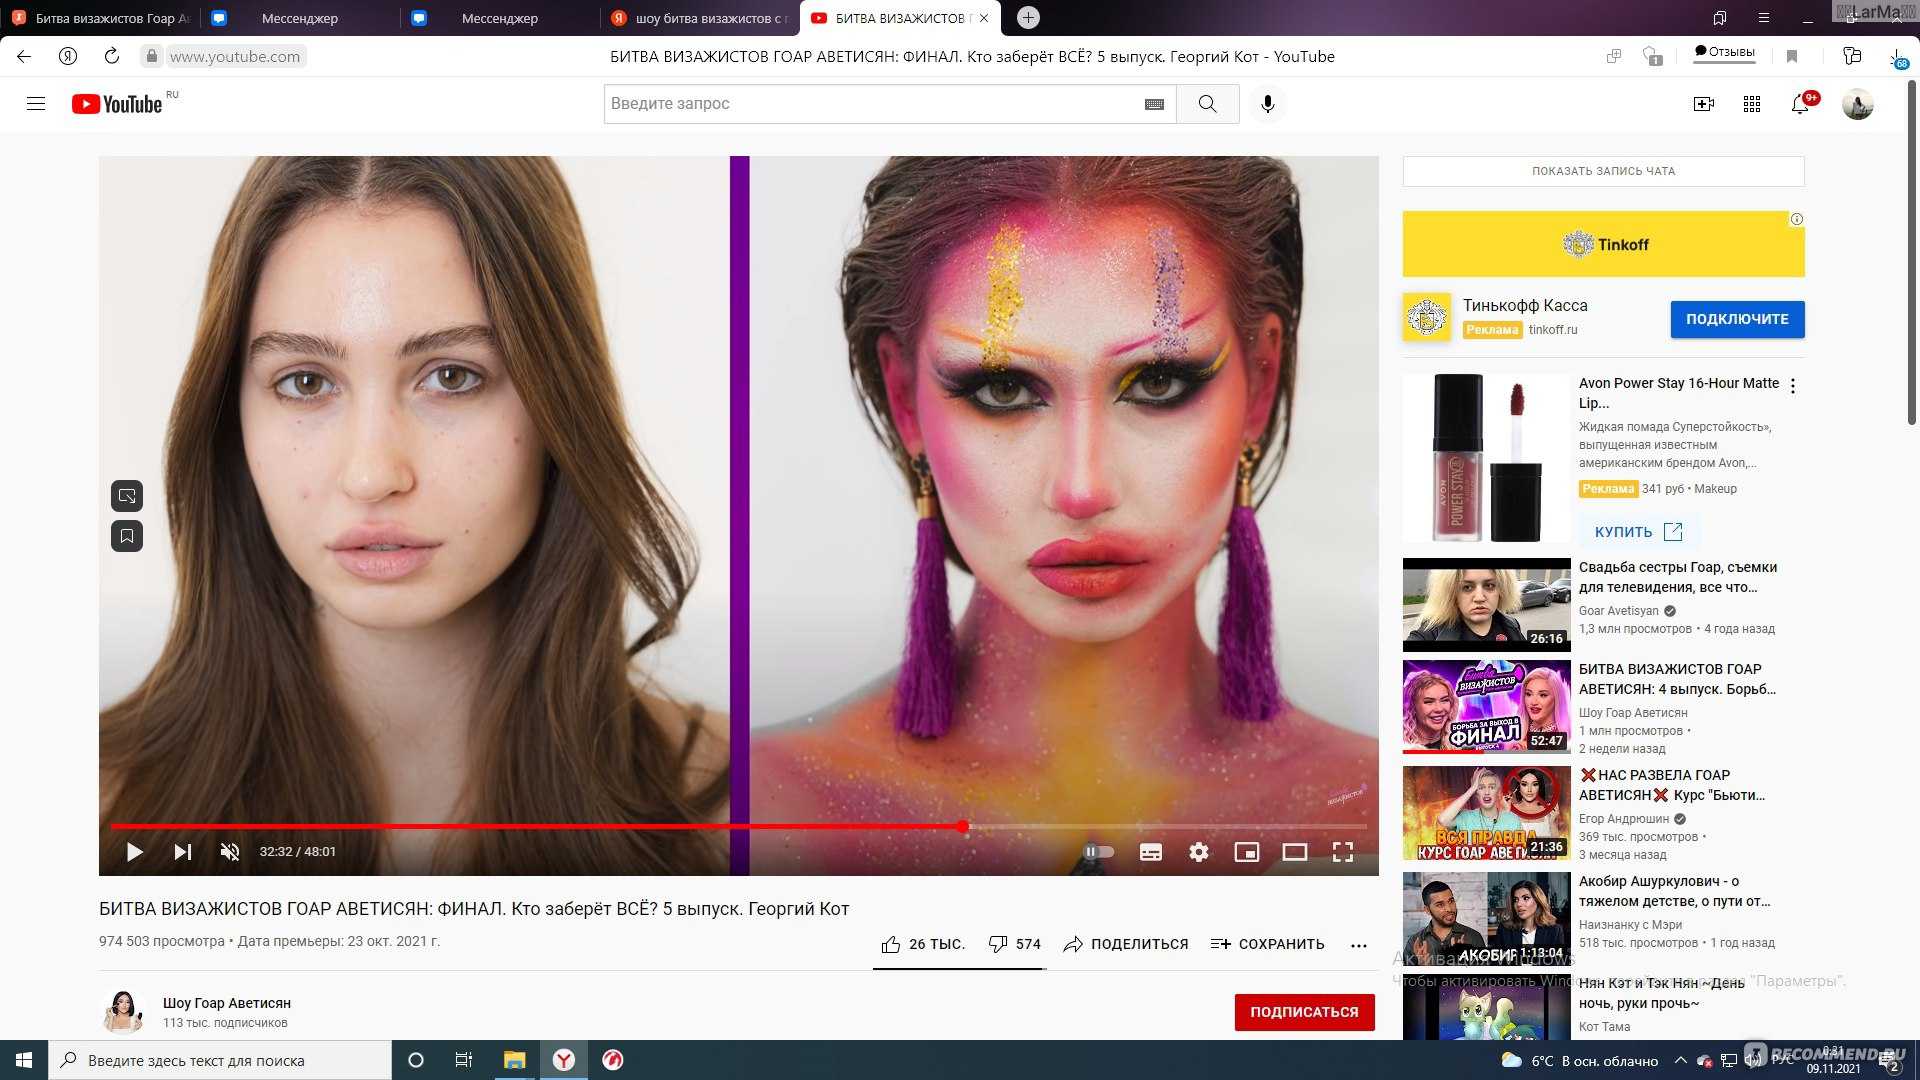Switch to Битва визажистов Гоар first tab
1920x1080 pixels.
100,18
